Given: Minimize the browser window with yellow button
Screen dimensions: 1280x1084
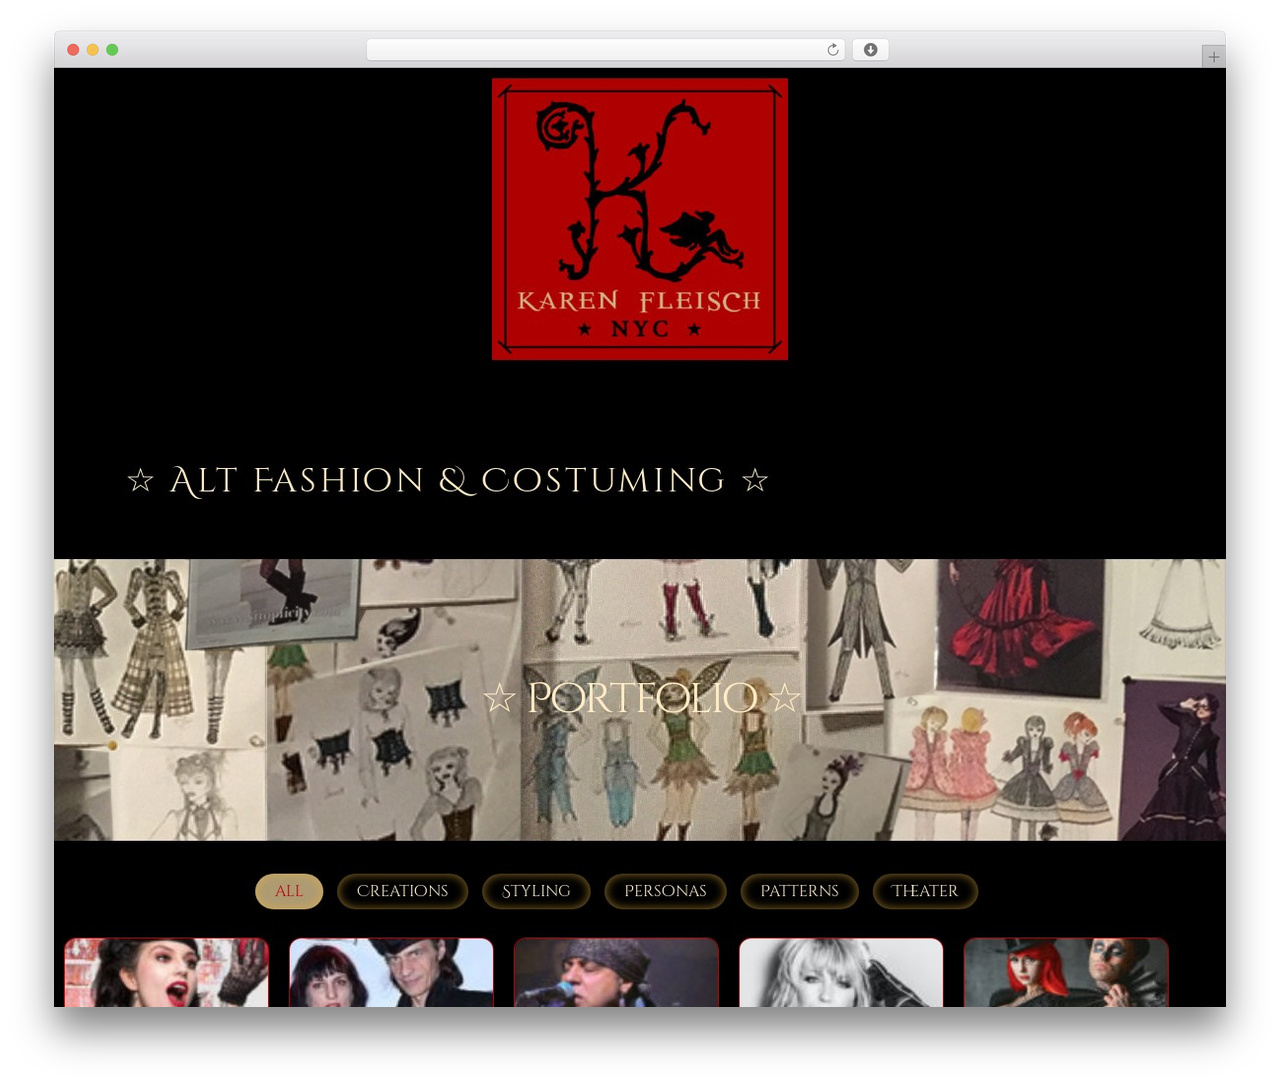Looking at the screenshot, I should (x=93, y=50).
